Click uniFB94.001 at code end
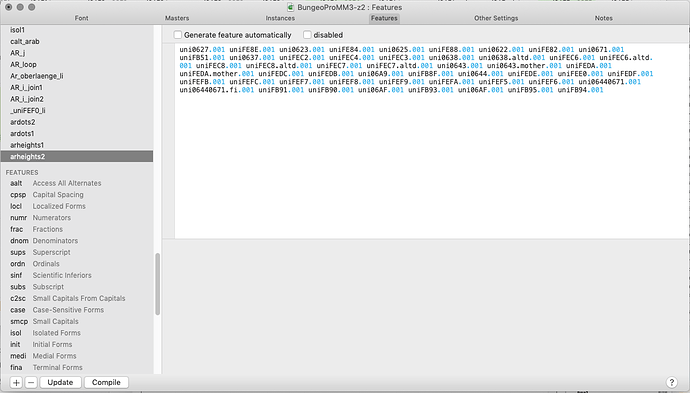The width and height of the screenshot is (690, 393). [x=580, y=90]
